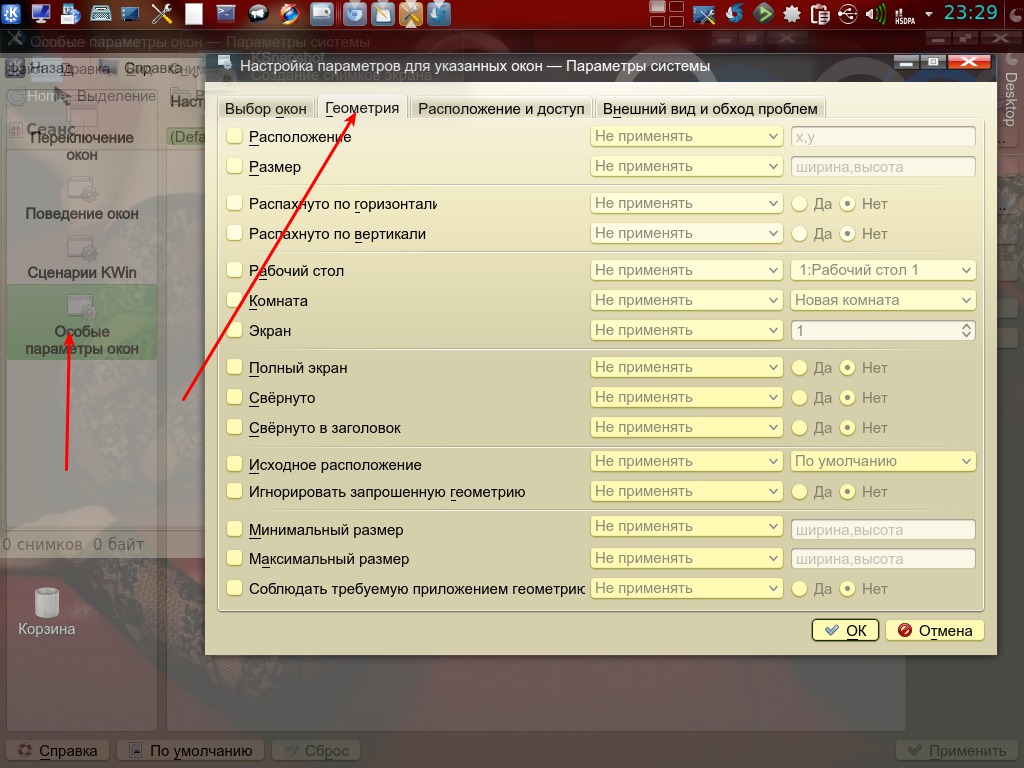Image resolution: width=1024 pixels, height=768 pixels.
Task: Enable the Размер checkbox
Action: click(234, 167)
